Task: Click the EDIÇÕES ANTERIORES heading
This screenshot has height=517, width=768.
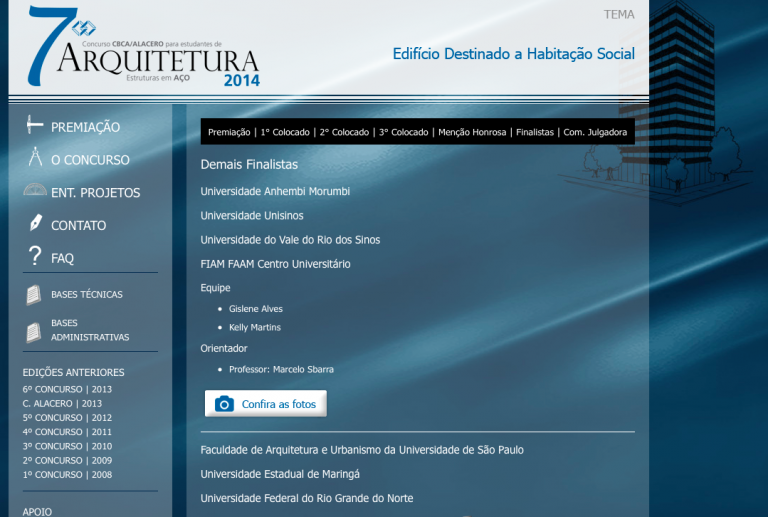Action: (73, 373)
